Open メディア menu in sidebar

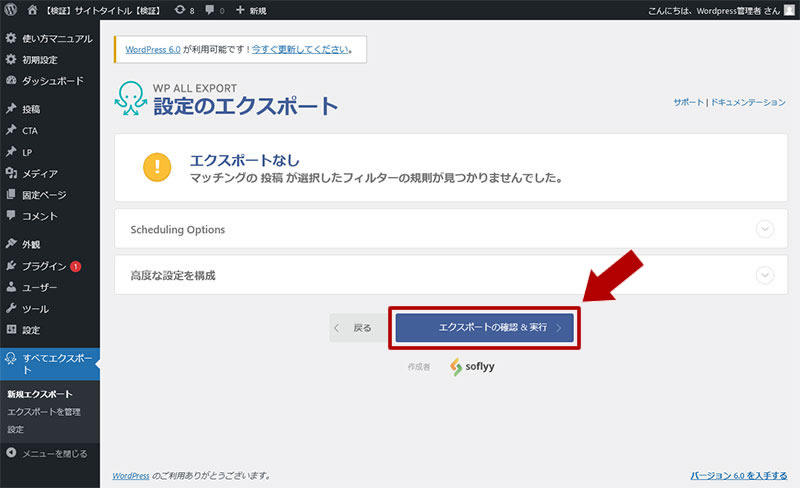pyautogui.click(x=40, y=174)
